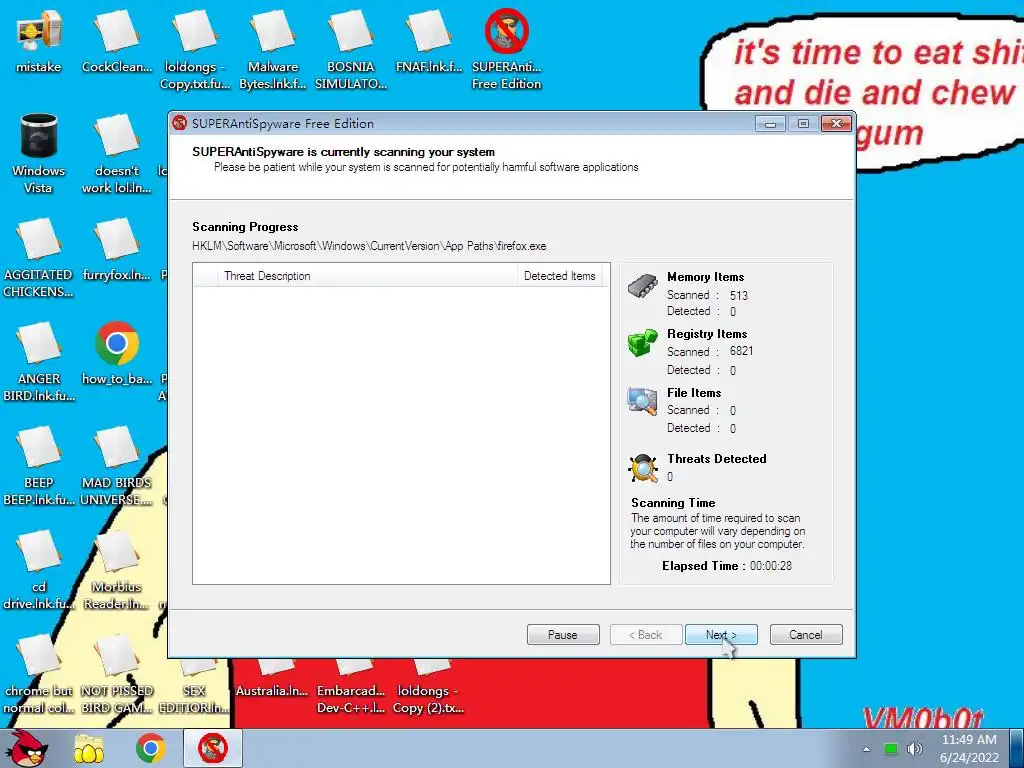Pause the SUPERAntiSpyware scan

pyautogui.click(x=563, y=635)
